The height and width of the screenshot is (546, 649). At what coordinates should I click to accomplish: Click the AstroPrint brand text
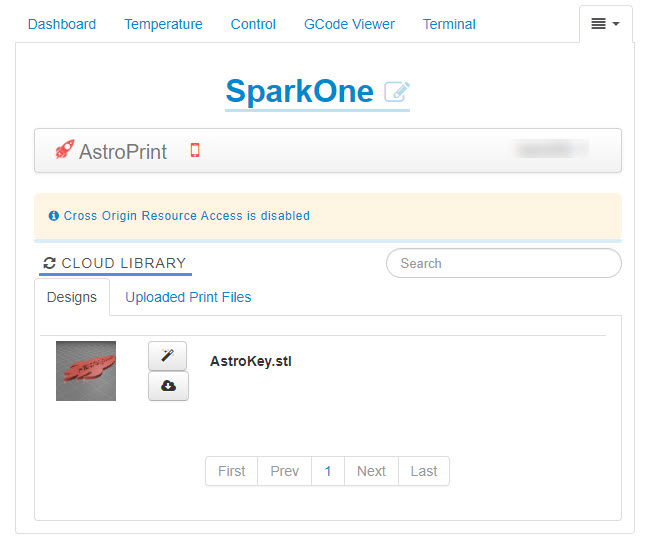coord(123,152)
